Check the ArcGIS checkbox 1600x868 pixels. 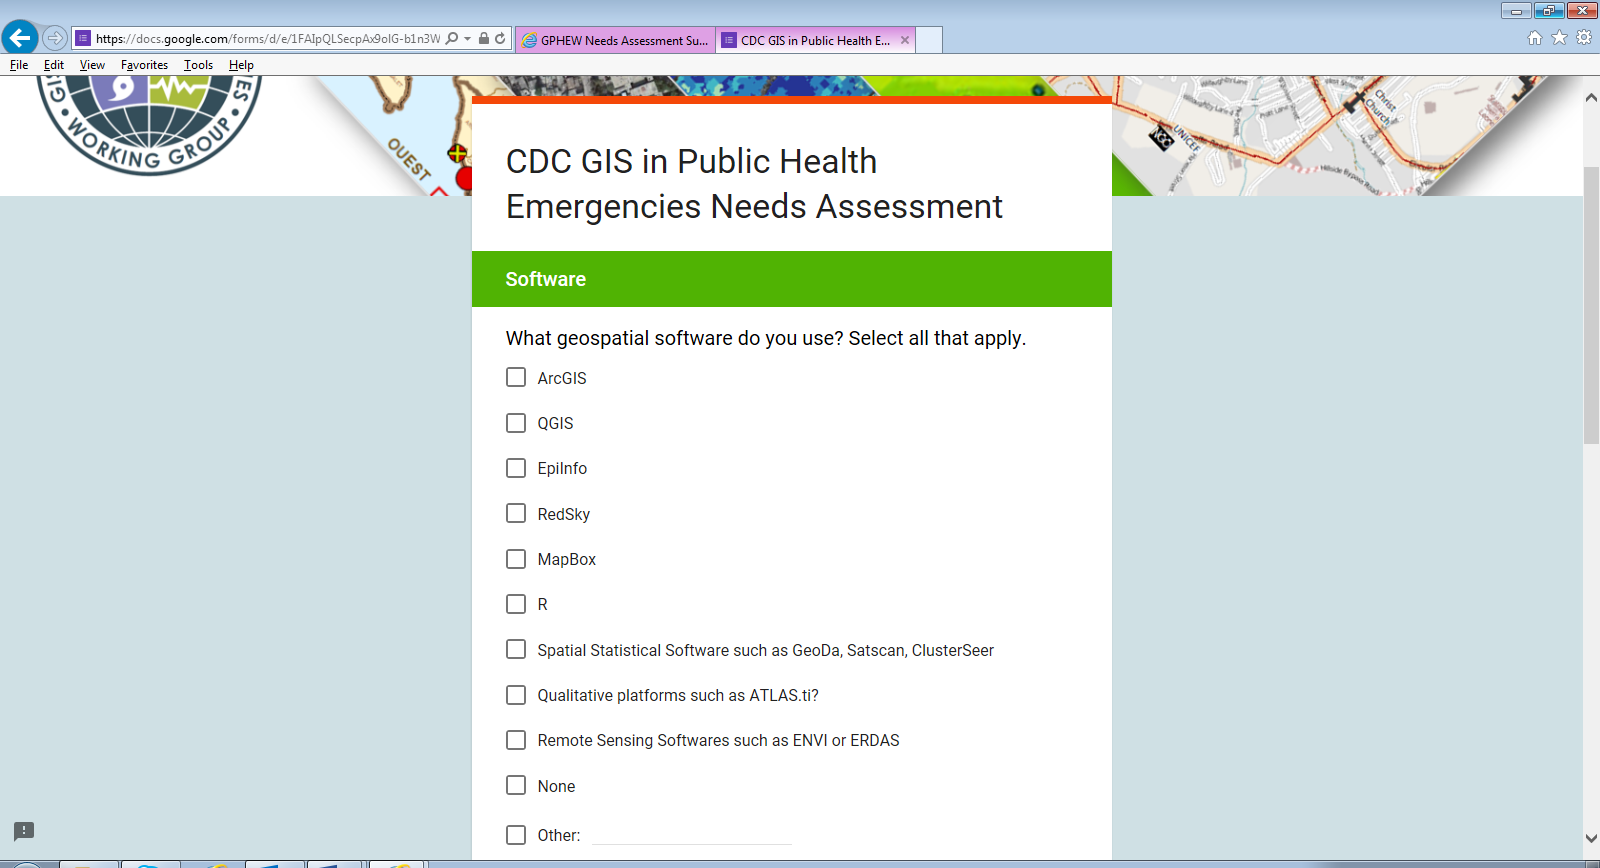coord(516,377)
